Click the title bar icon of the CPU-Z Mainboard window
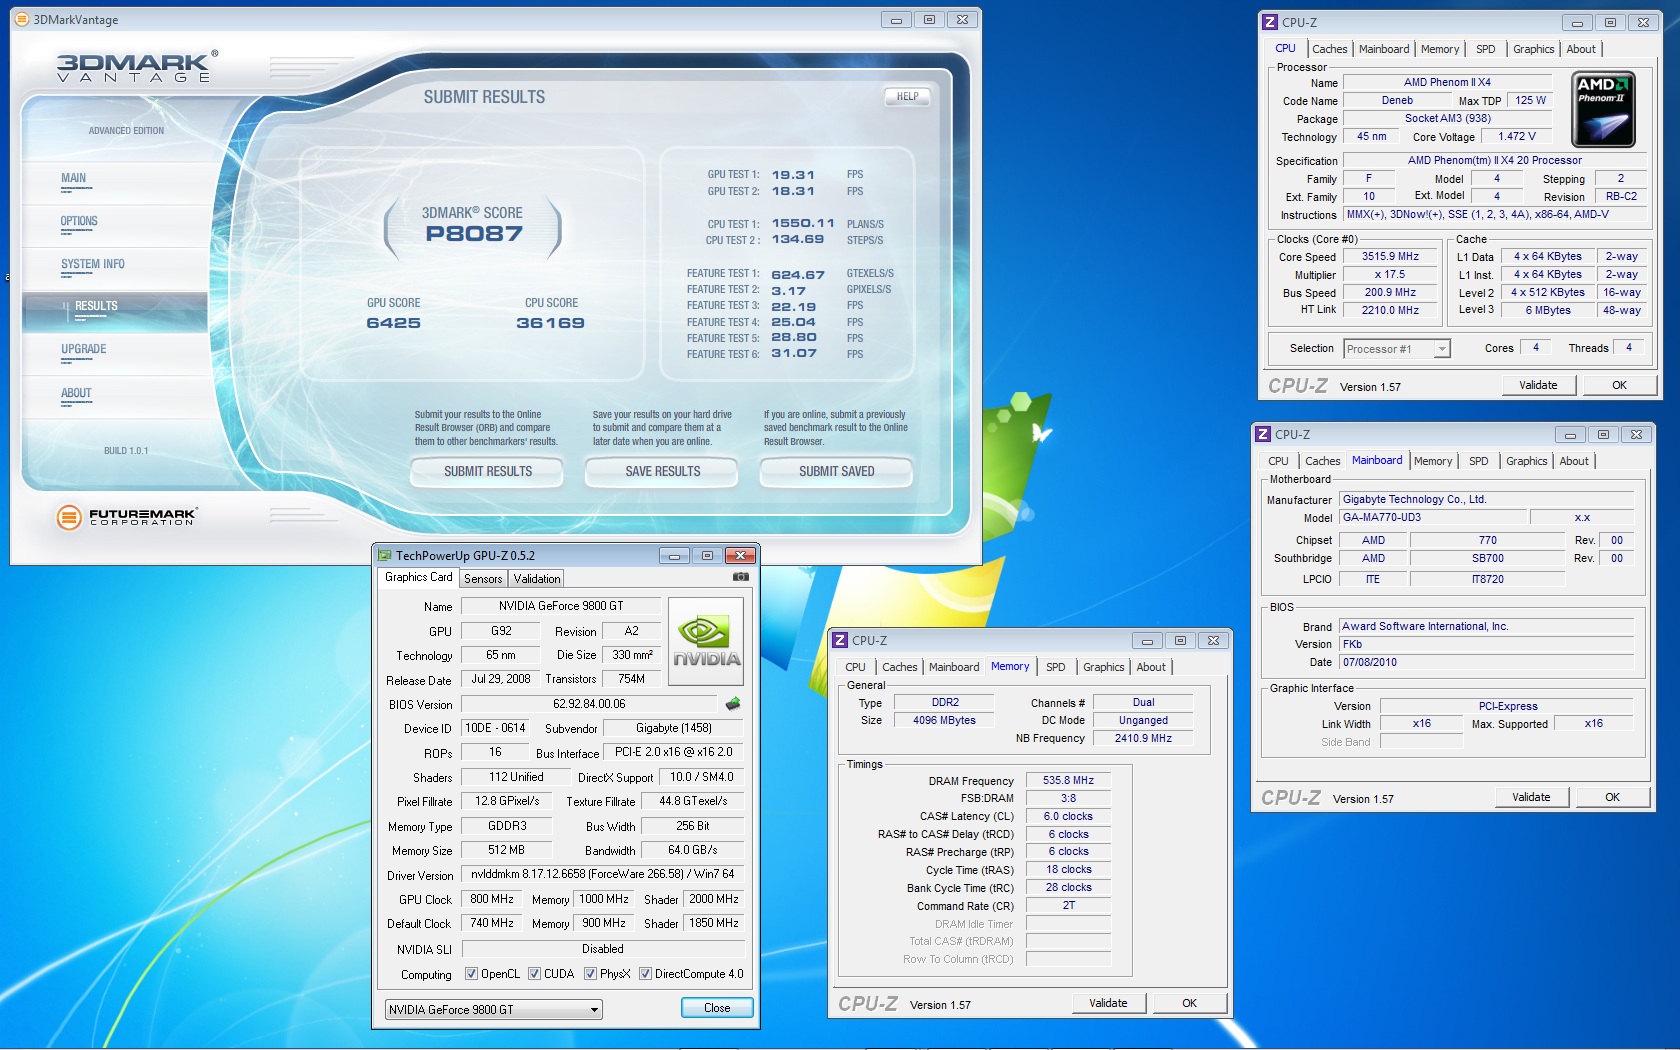This screenshot has height=1050, width=1680. pos(1263,434)
